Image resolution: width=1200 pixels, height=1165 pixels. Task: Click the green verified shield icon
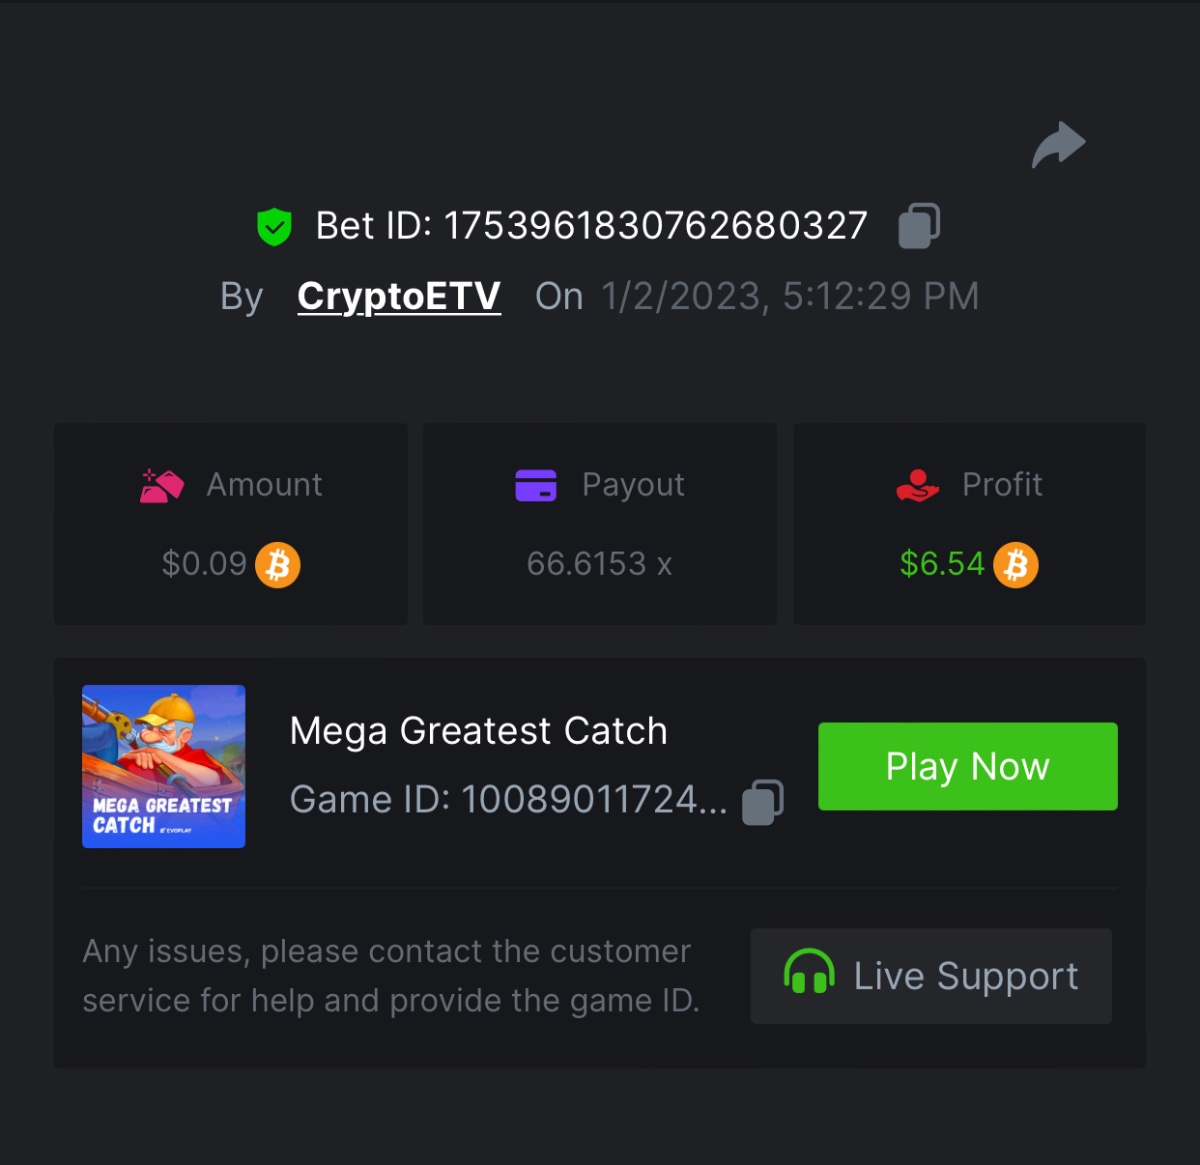pos(274,227)
